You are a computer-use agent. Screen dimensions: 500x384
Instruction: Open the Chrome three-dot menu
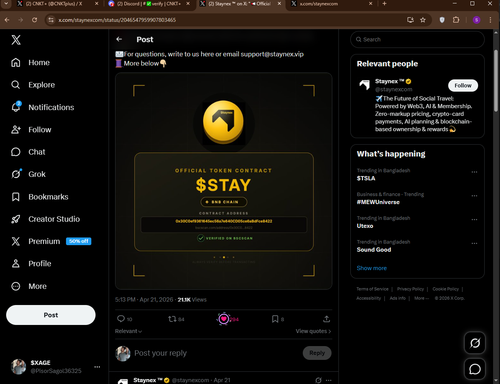tap(490, 20)
